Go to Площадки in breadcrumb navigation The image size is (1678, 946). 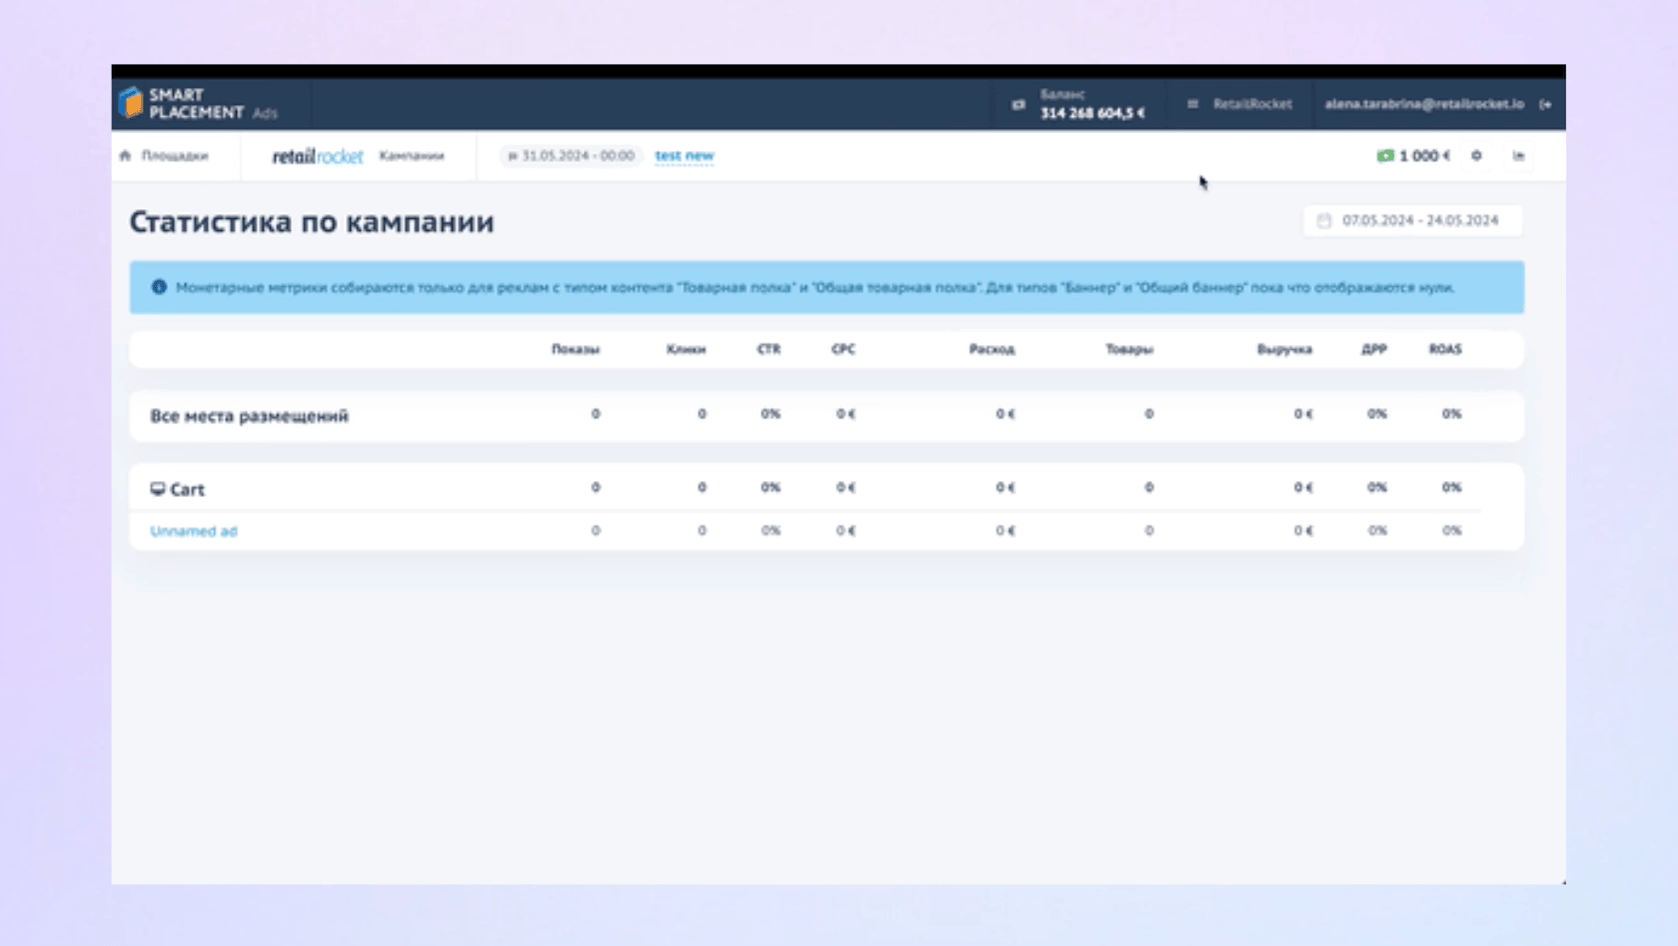click(x=174, y=156)
